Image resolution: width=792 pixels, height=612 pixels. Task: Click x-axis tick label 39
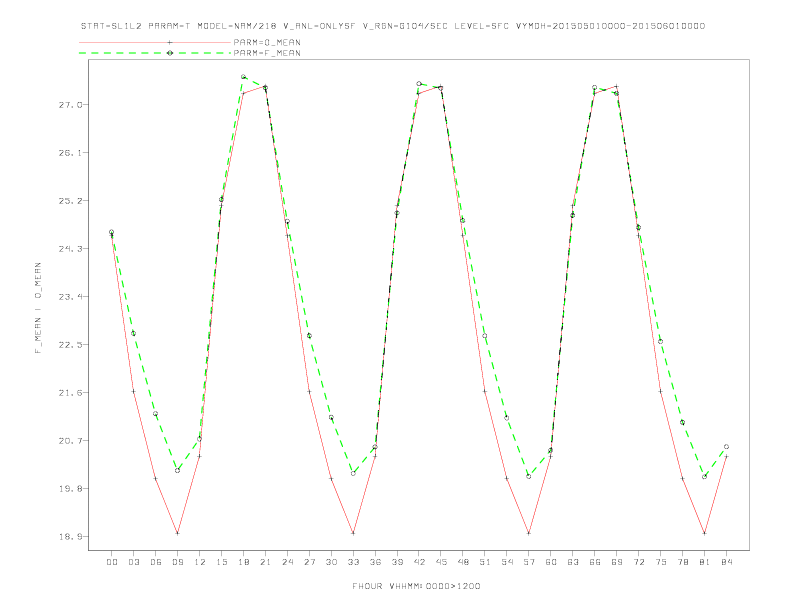point(397,562)
